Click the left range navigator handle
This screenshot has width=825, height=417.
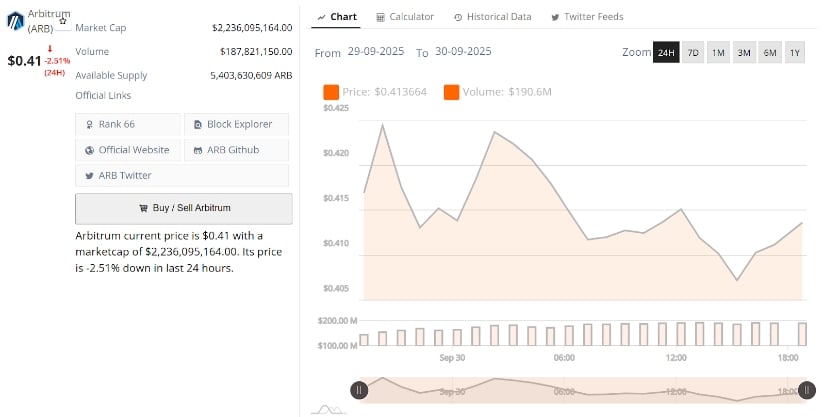coord(359,391)
